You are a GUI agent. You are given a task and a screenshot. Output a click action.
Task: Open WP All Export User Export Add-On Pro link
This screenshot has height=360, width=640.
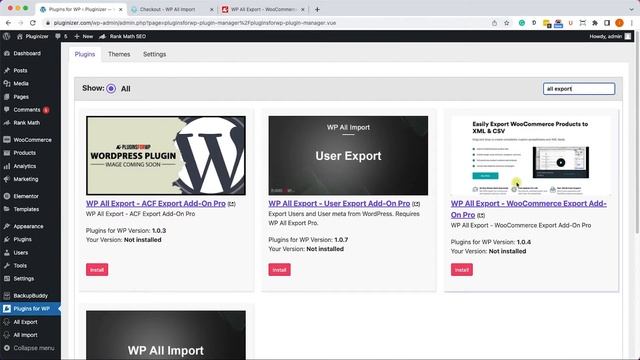pyautogui.click(x=339, y=203)
